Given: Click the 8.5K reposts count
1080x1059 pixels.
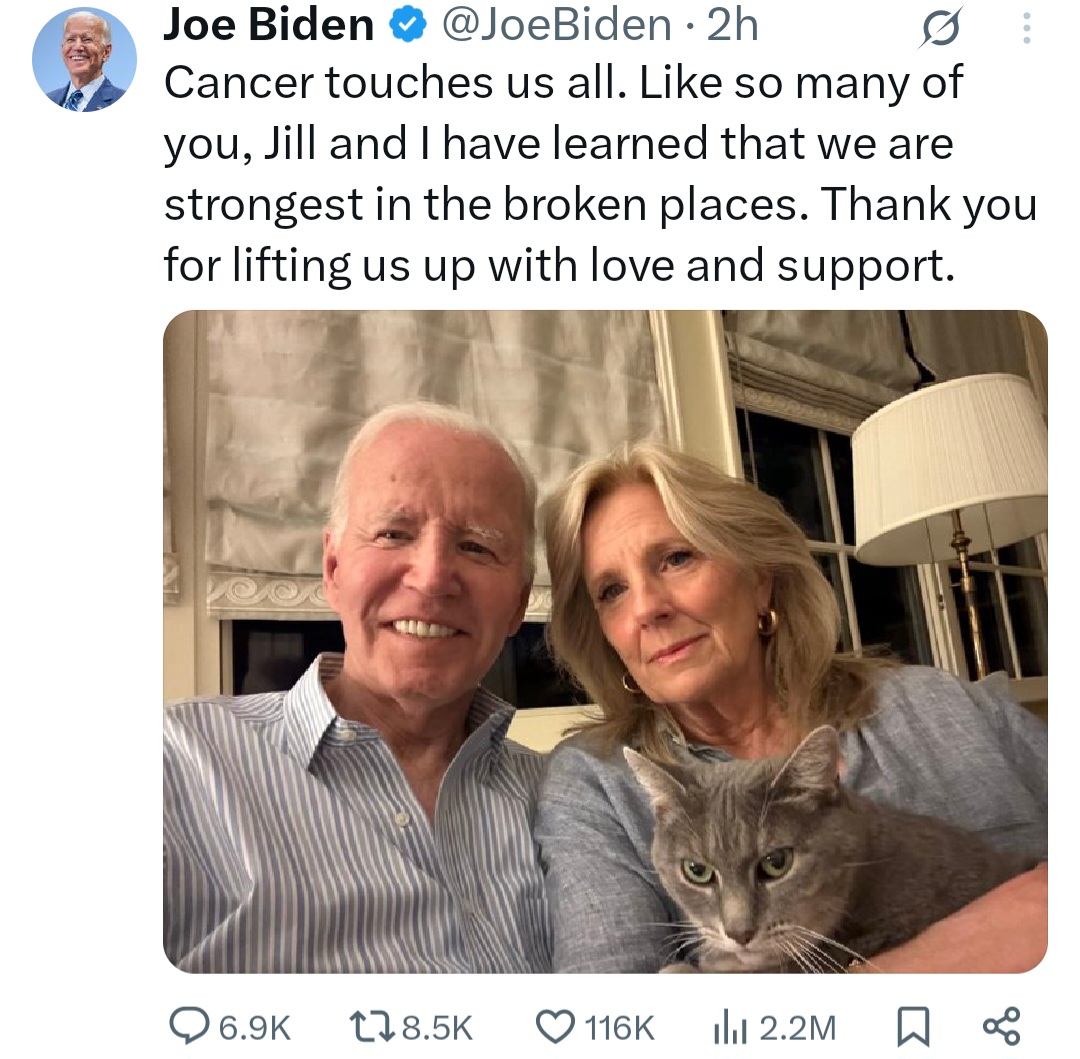Looking at the screenshot, I should pyautogui.click(x=436, y=1027).
